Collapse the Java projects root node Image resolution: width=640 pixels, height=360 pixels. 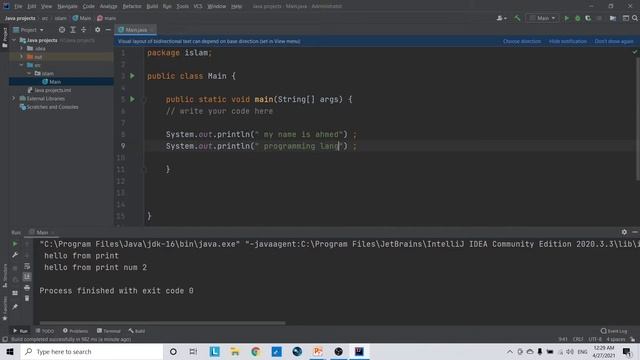(x=14, y=40)
